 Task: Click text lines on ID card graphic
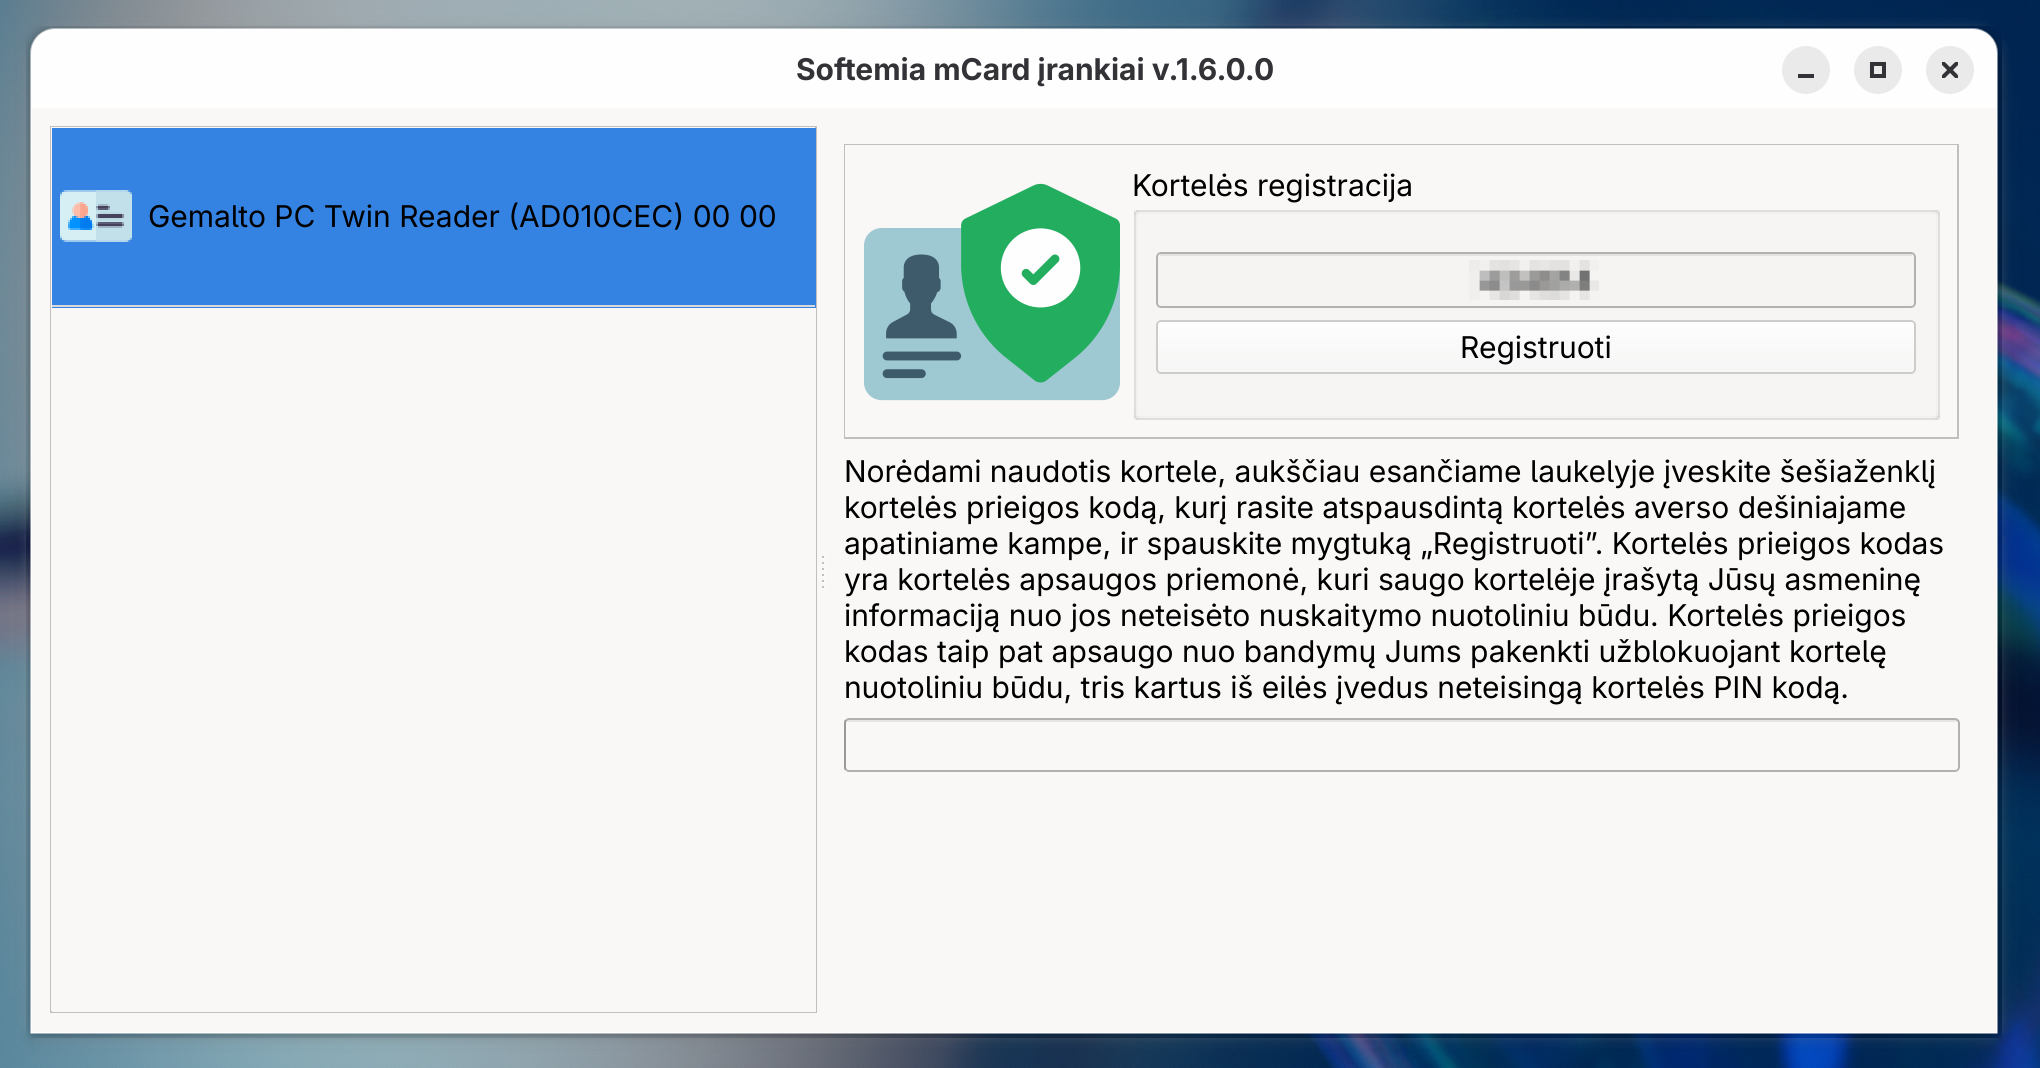click(918, 364)
